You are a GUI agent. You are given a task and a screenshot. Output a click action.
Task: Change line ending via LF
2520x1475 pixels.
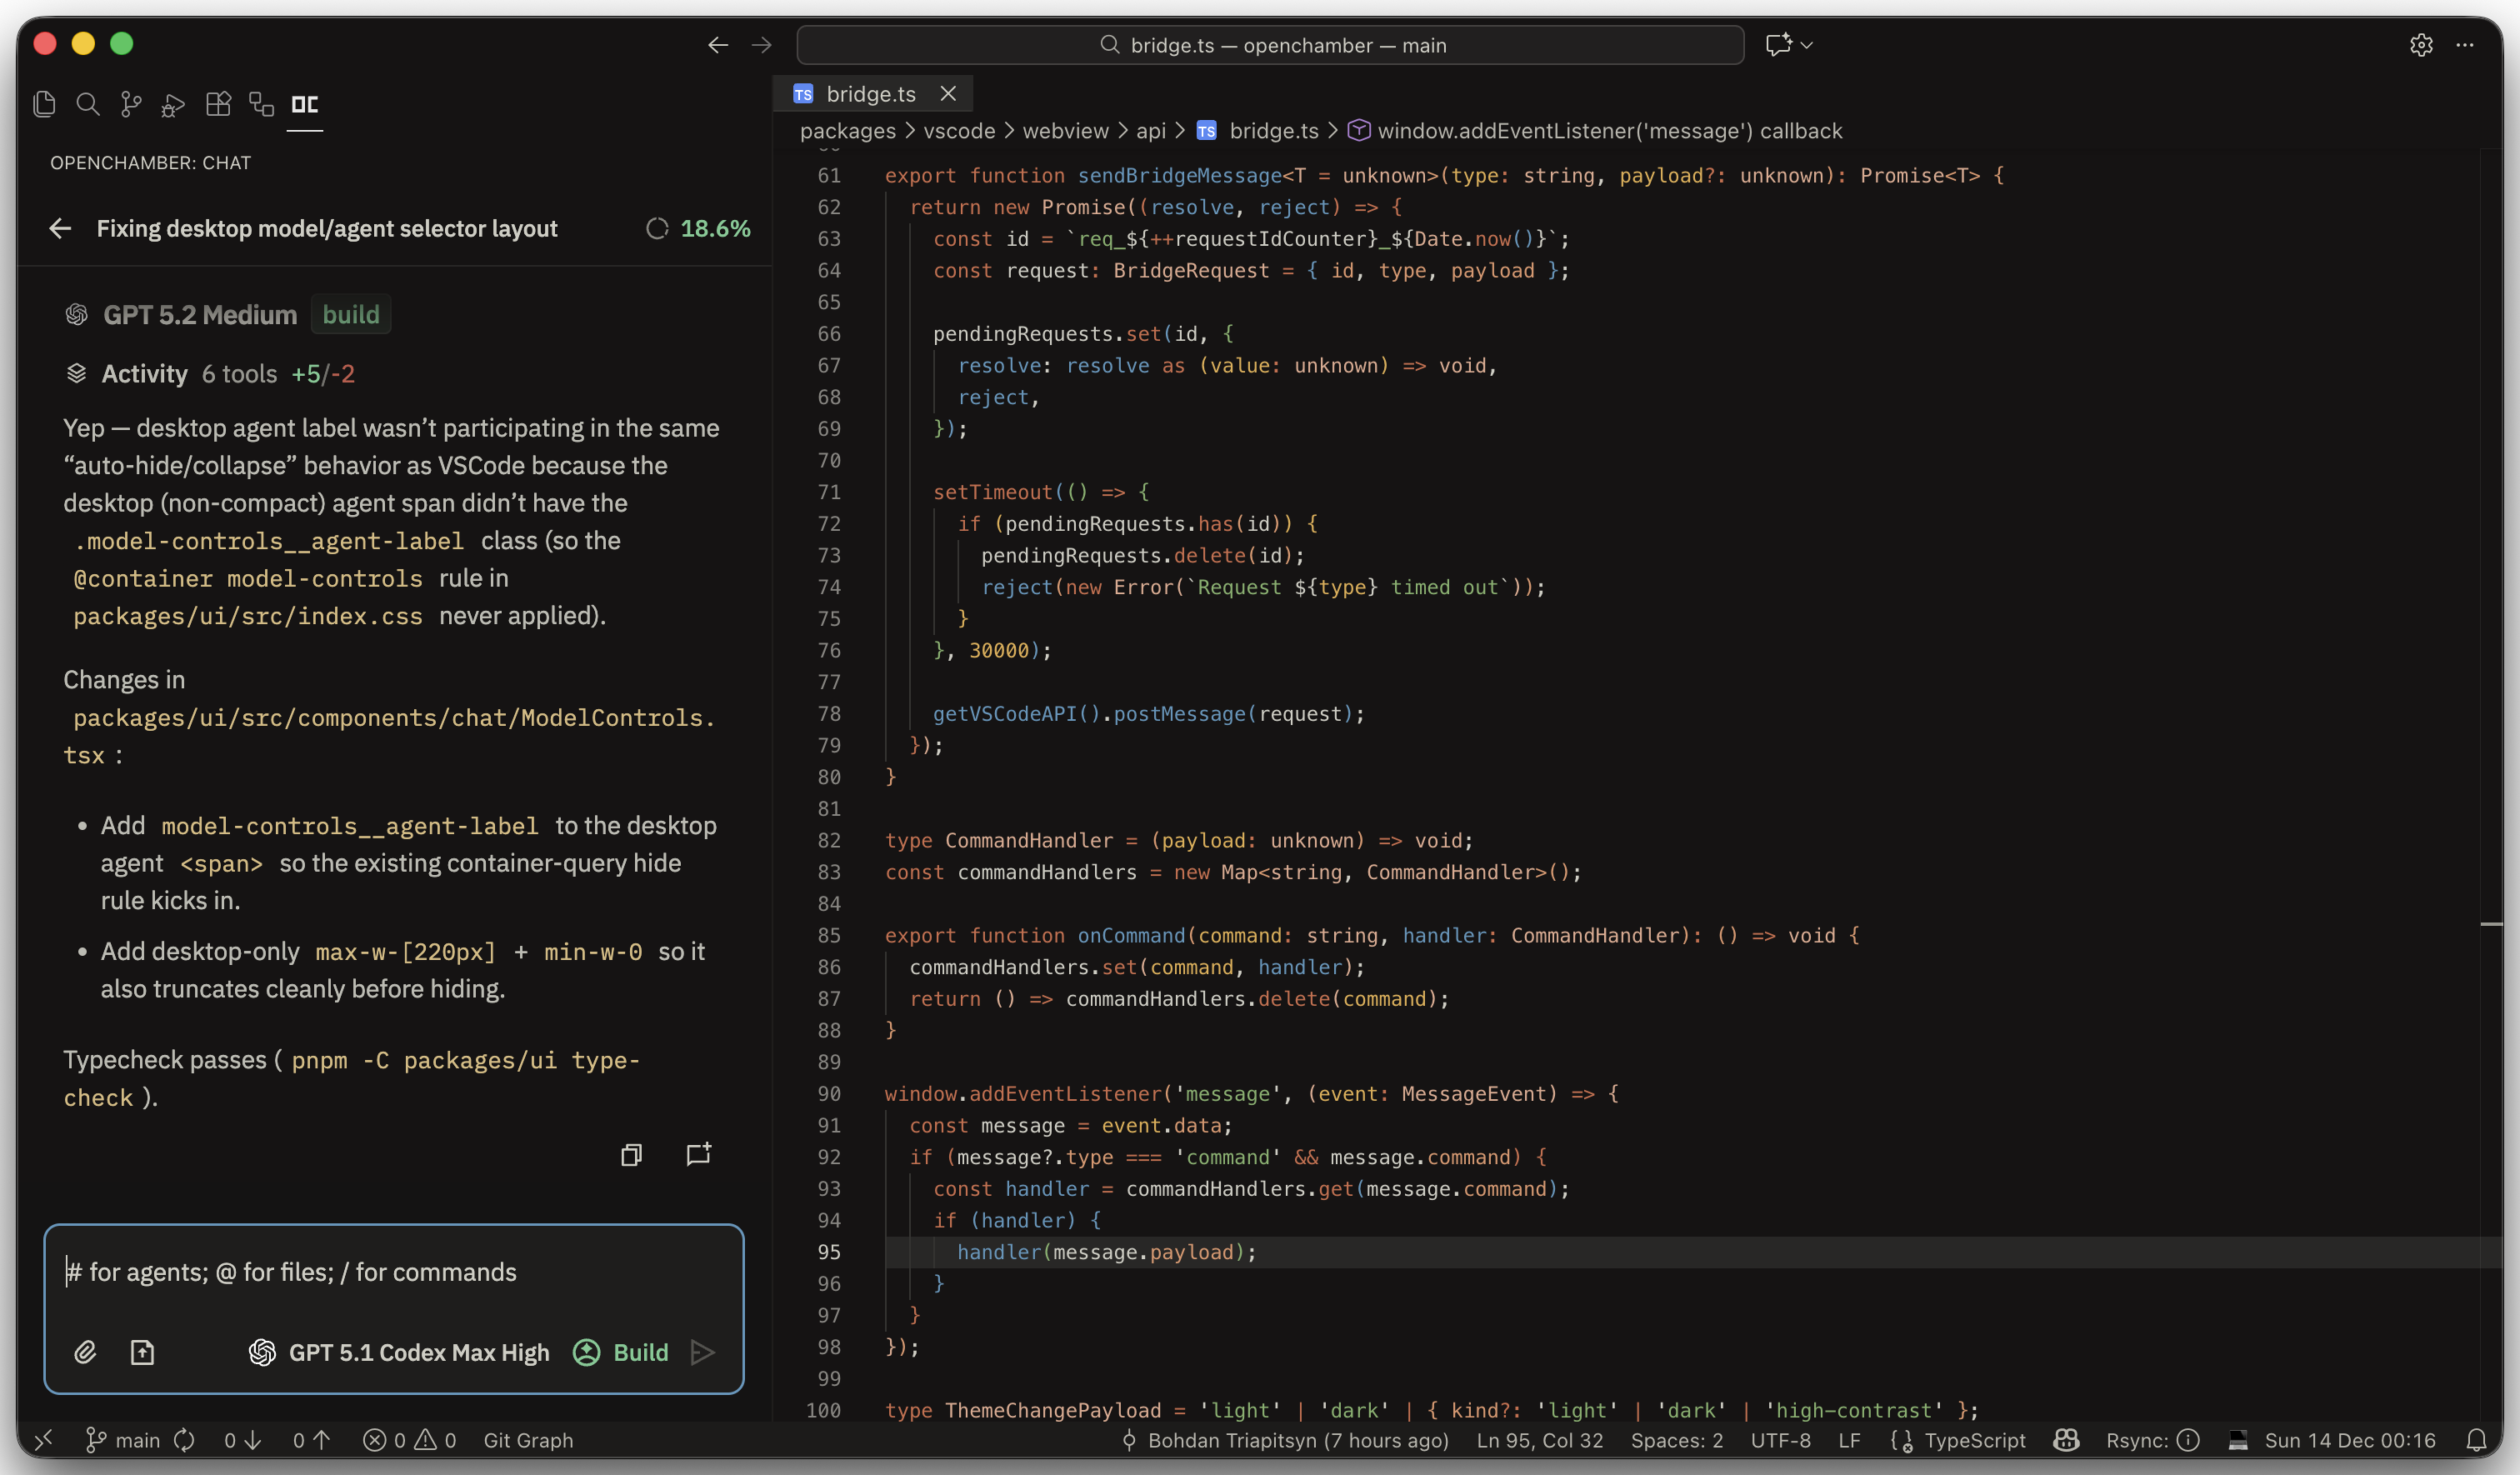(x=1849, y=1440)
